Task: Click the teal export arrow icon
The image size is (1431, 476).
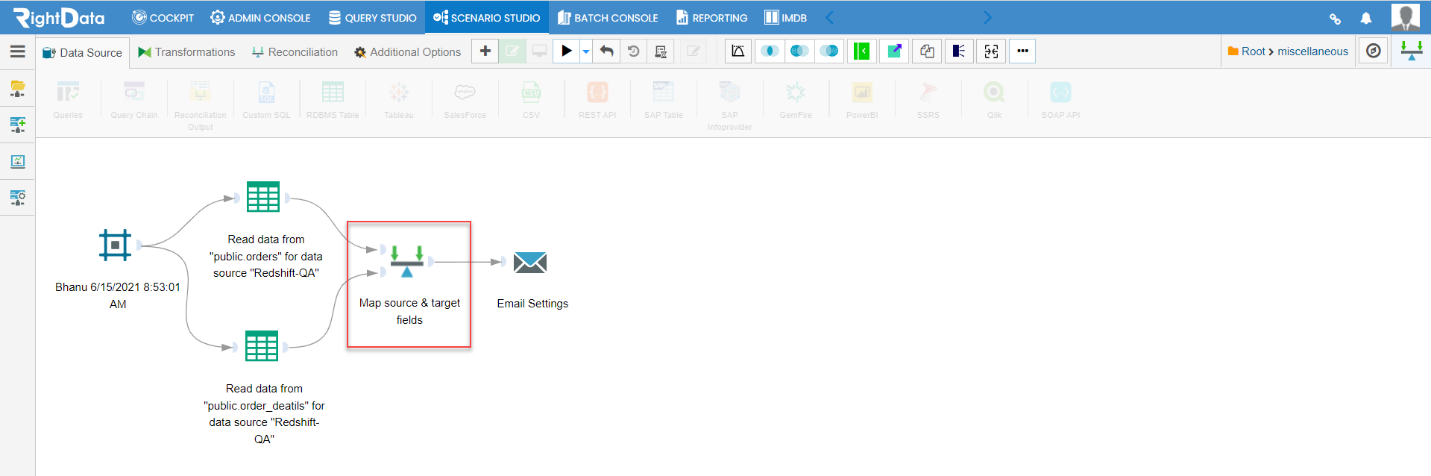Action: pos(894,51)
